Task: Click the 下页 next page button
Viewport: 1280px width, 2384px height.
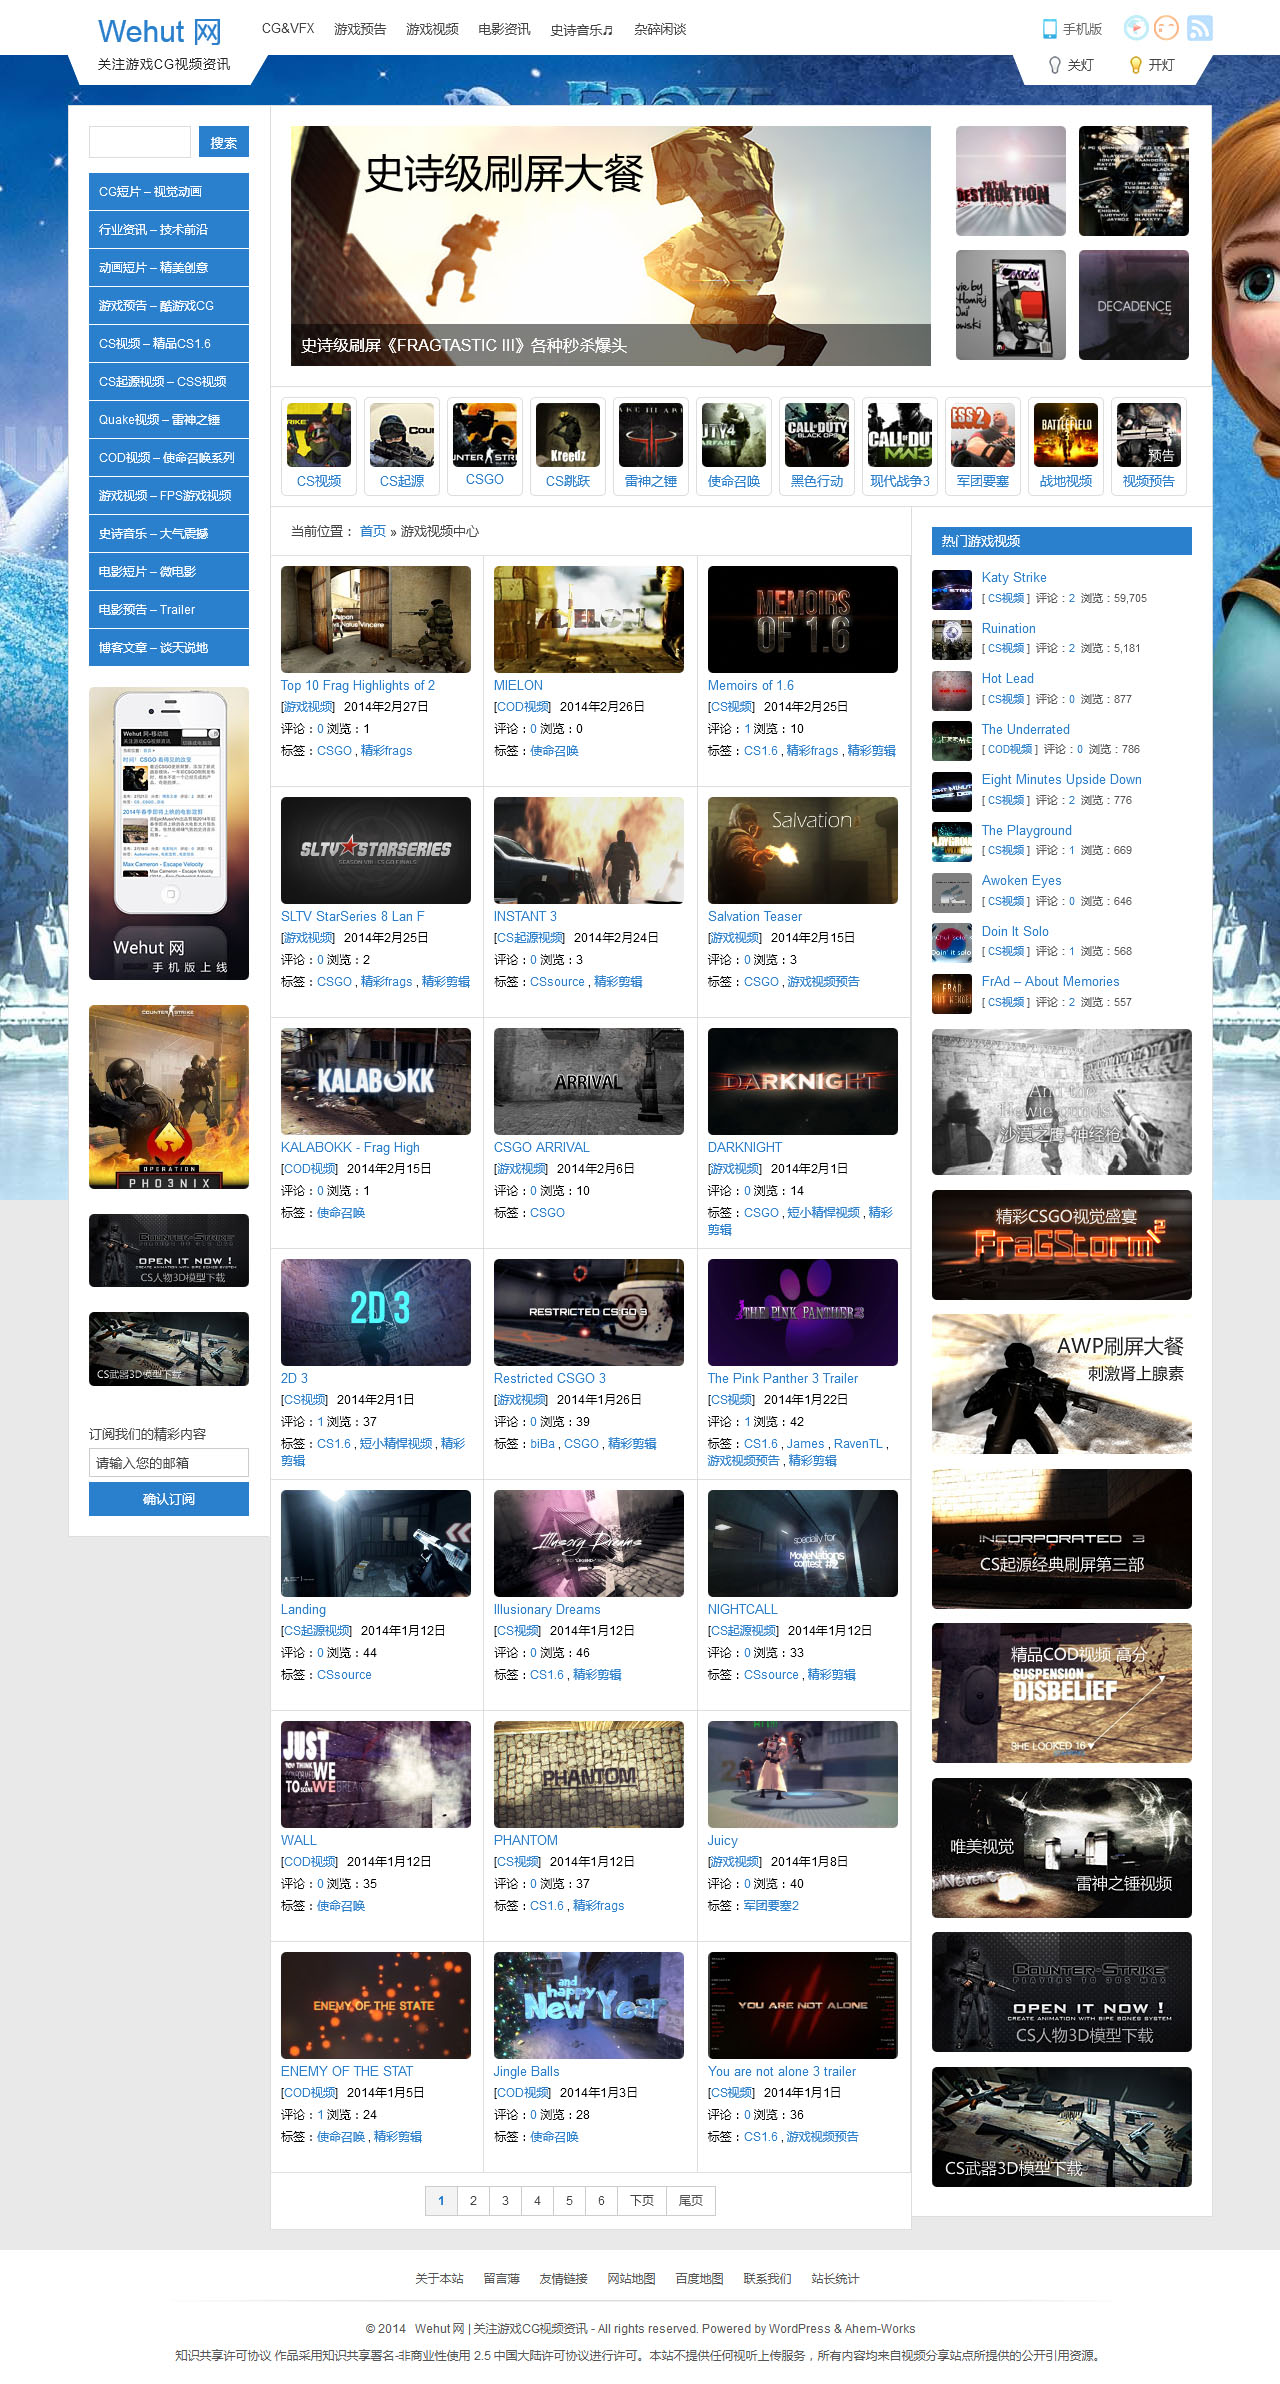Action: click(642, 2200)
